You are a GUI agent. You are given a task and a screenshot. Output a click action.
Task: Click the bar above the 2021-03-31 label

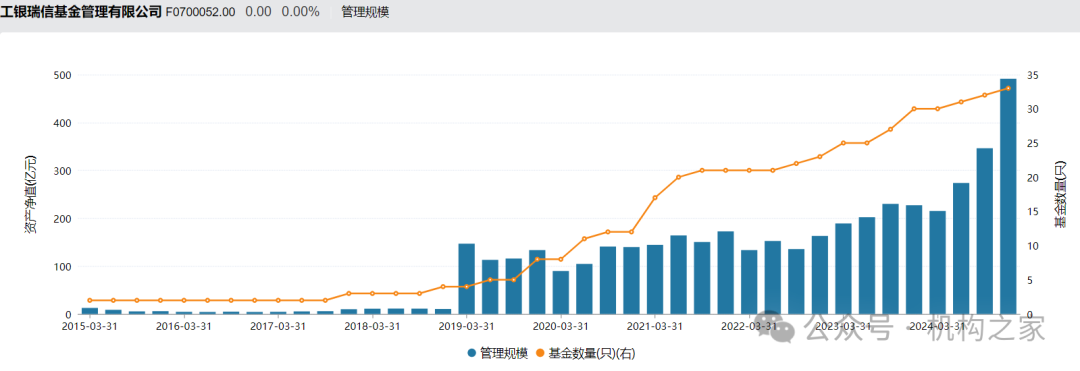[x=655, y=279]
